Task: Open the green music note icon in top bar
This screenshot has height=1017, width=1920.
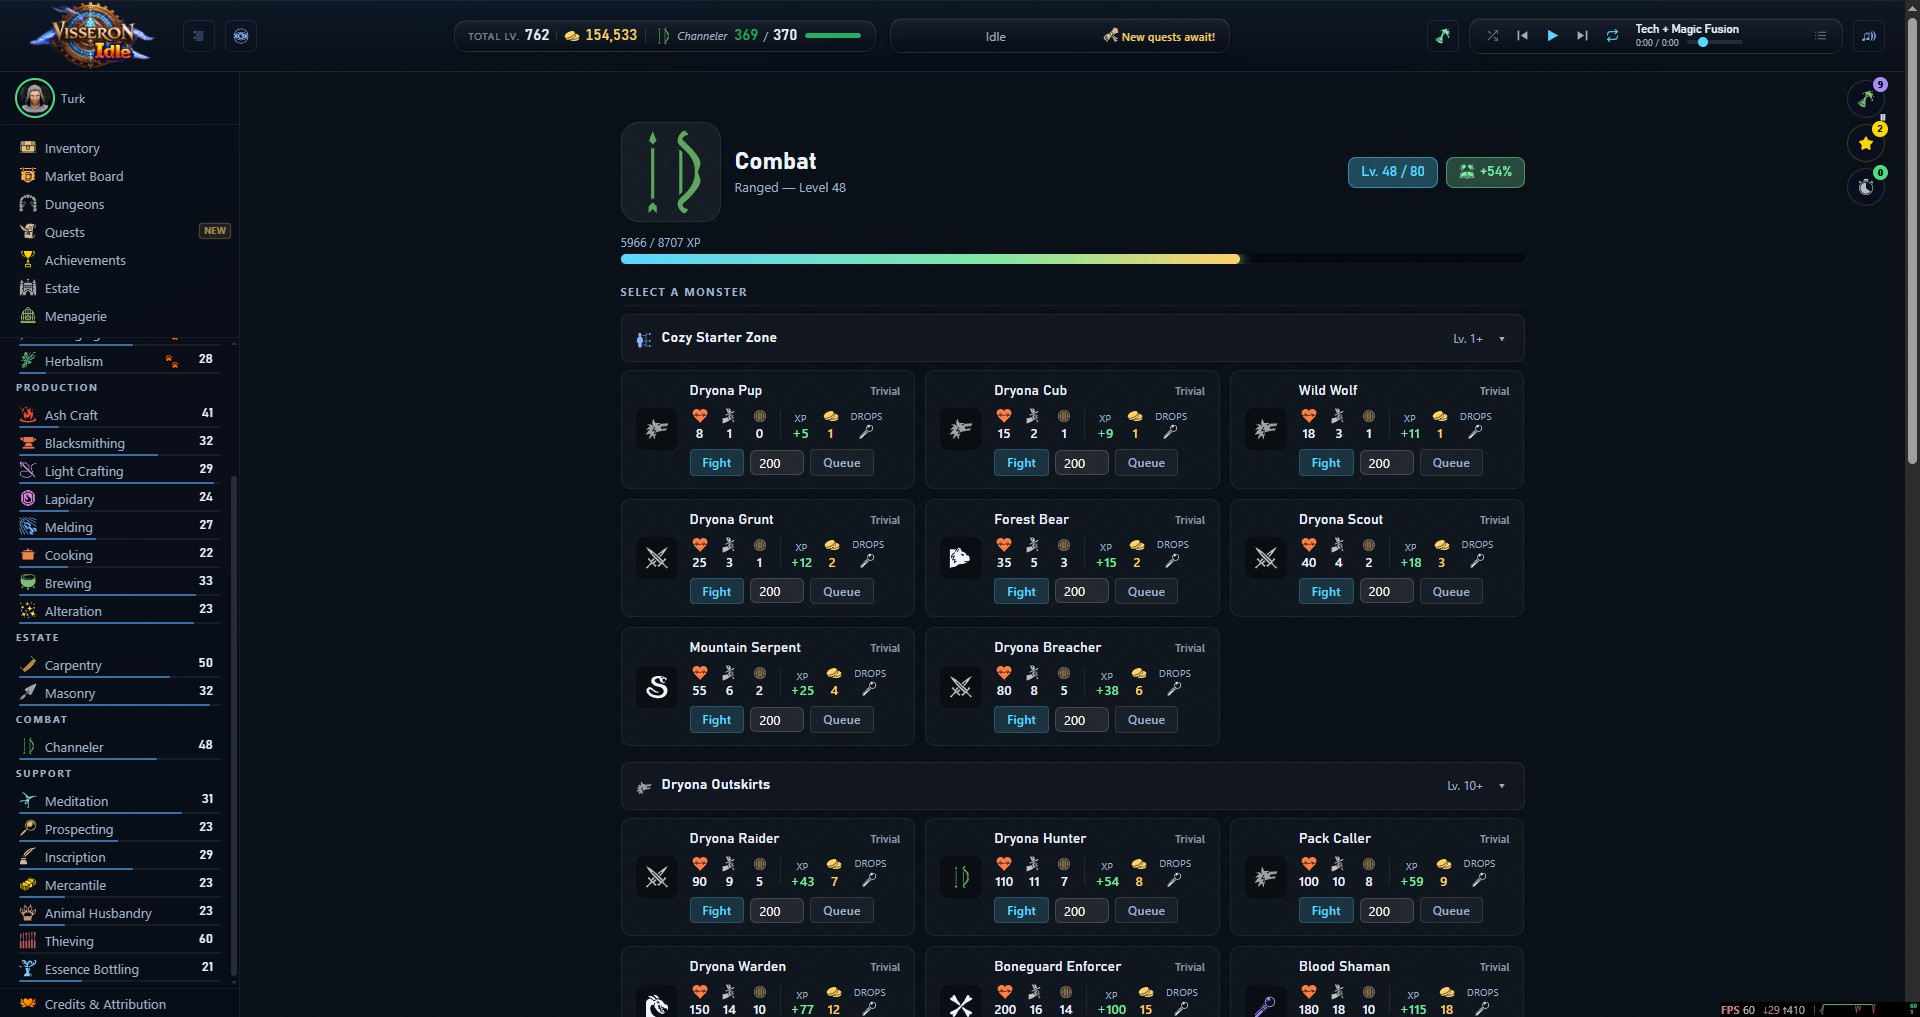Action: [1442, 36]
